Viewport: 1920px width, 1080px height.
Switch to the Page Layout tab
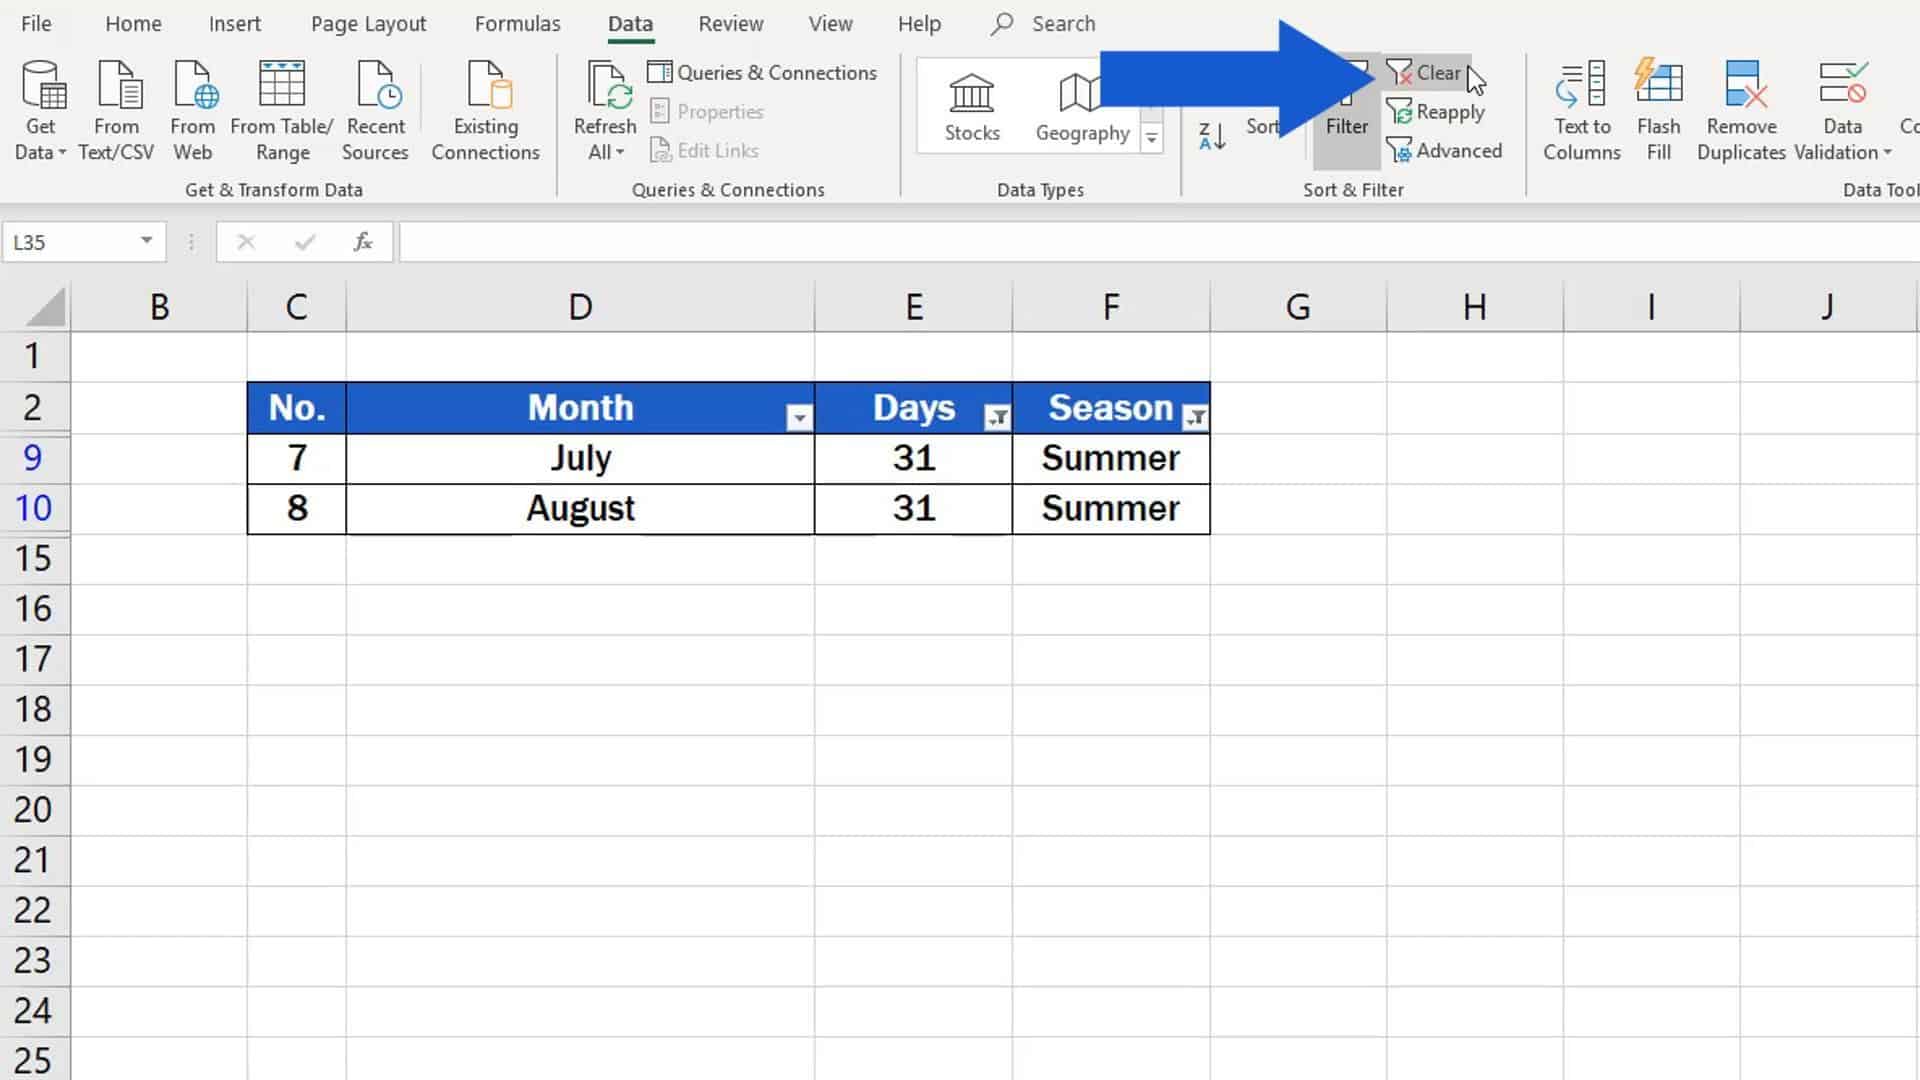(x=368, y=24)
